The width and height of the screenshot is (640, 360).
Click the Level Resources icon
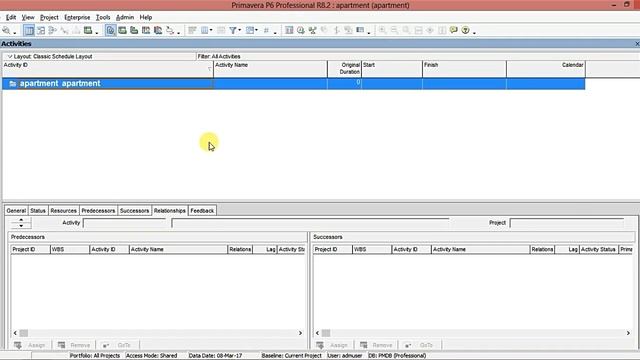[x=313, y=30]
